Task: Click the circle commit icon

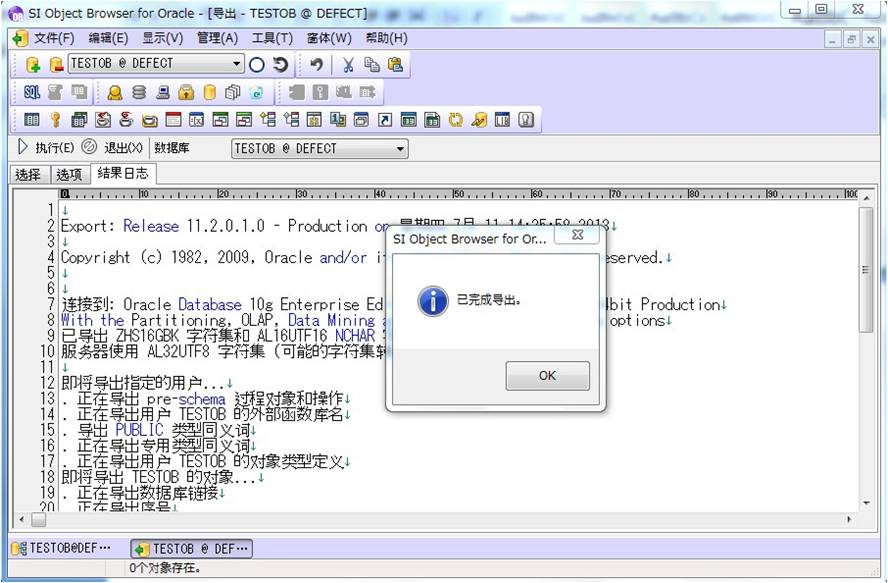Action: [257, 65]
